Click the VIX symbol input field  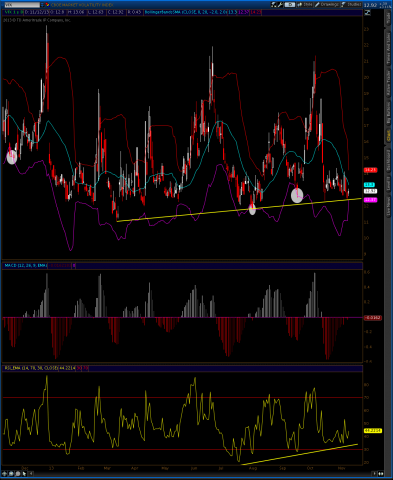click(x=22, y=5)
